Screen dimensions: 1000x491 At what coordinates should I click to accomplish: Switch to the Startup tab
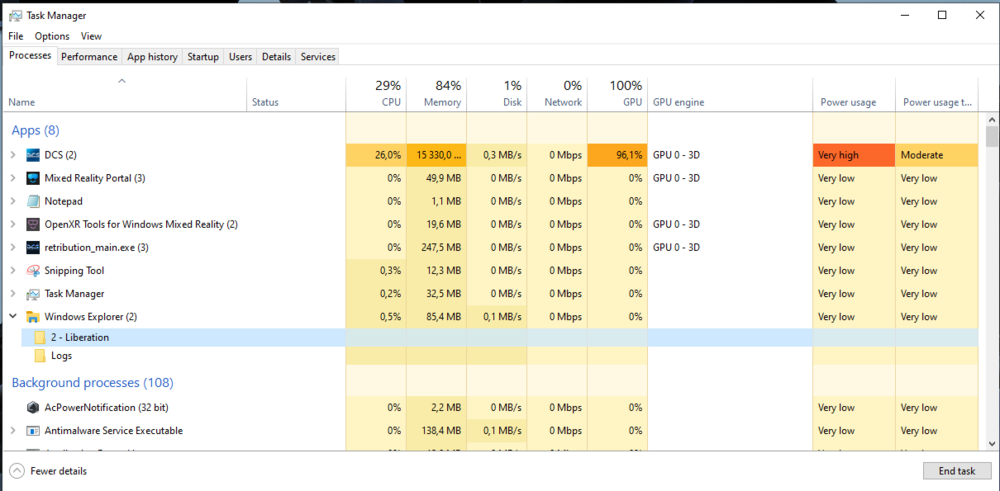tap(203, 57)
